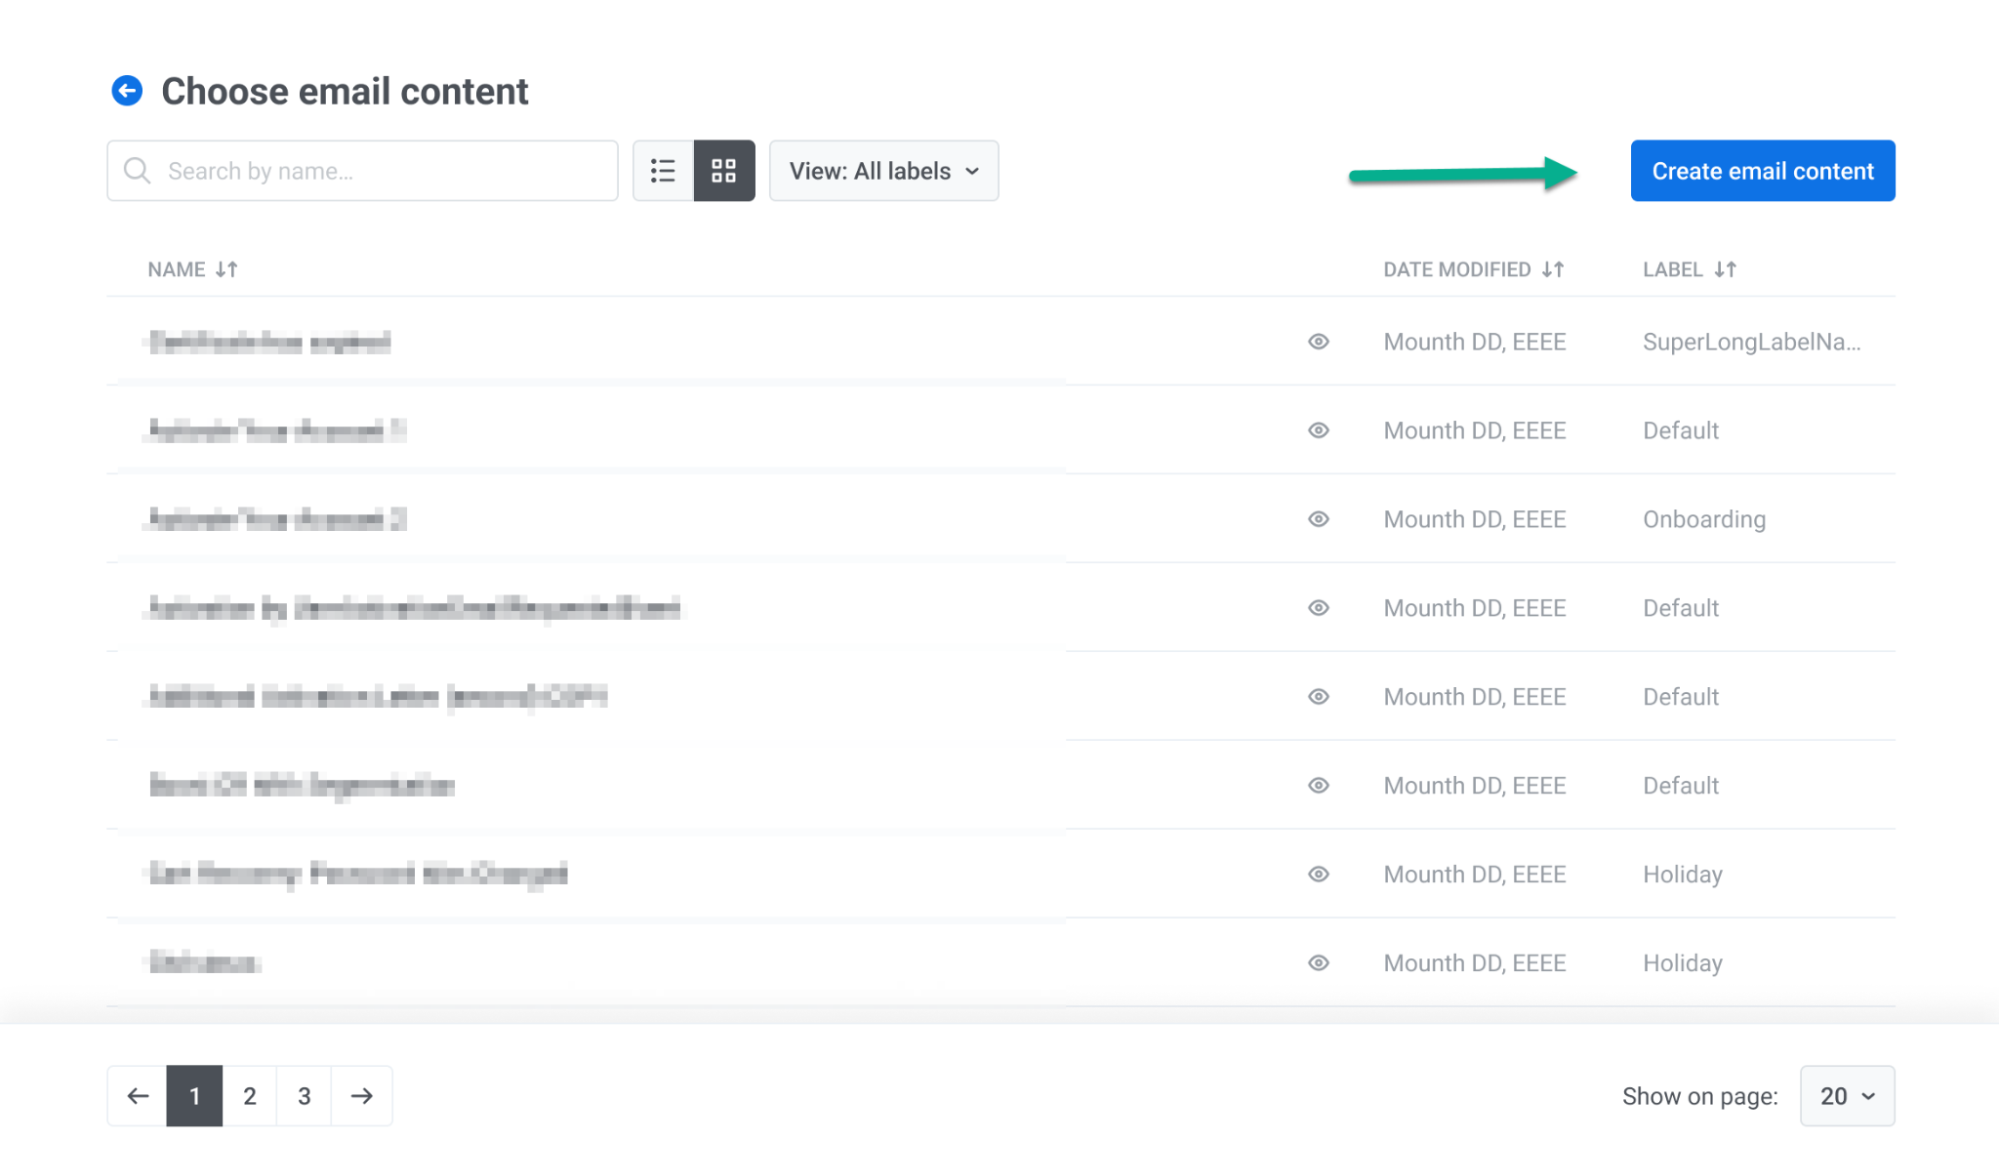Sort table by Name column
1999x1151 pixels.
click(x=192, y=269)
